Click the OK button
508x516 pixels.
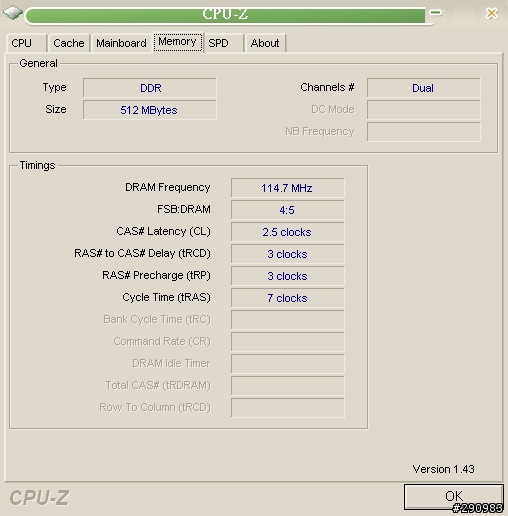click(454, 497)
